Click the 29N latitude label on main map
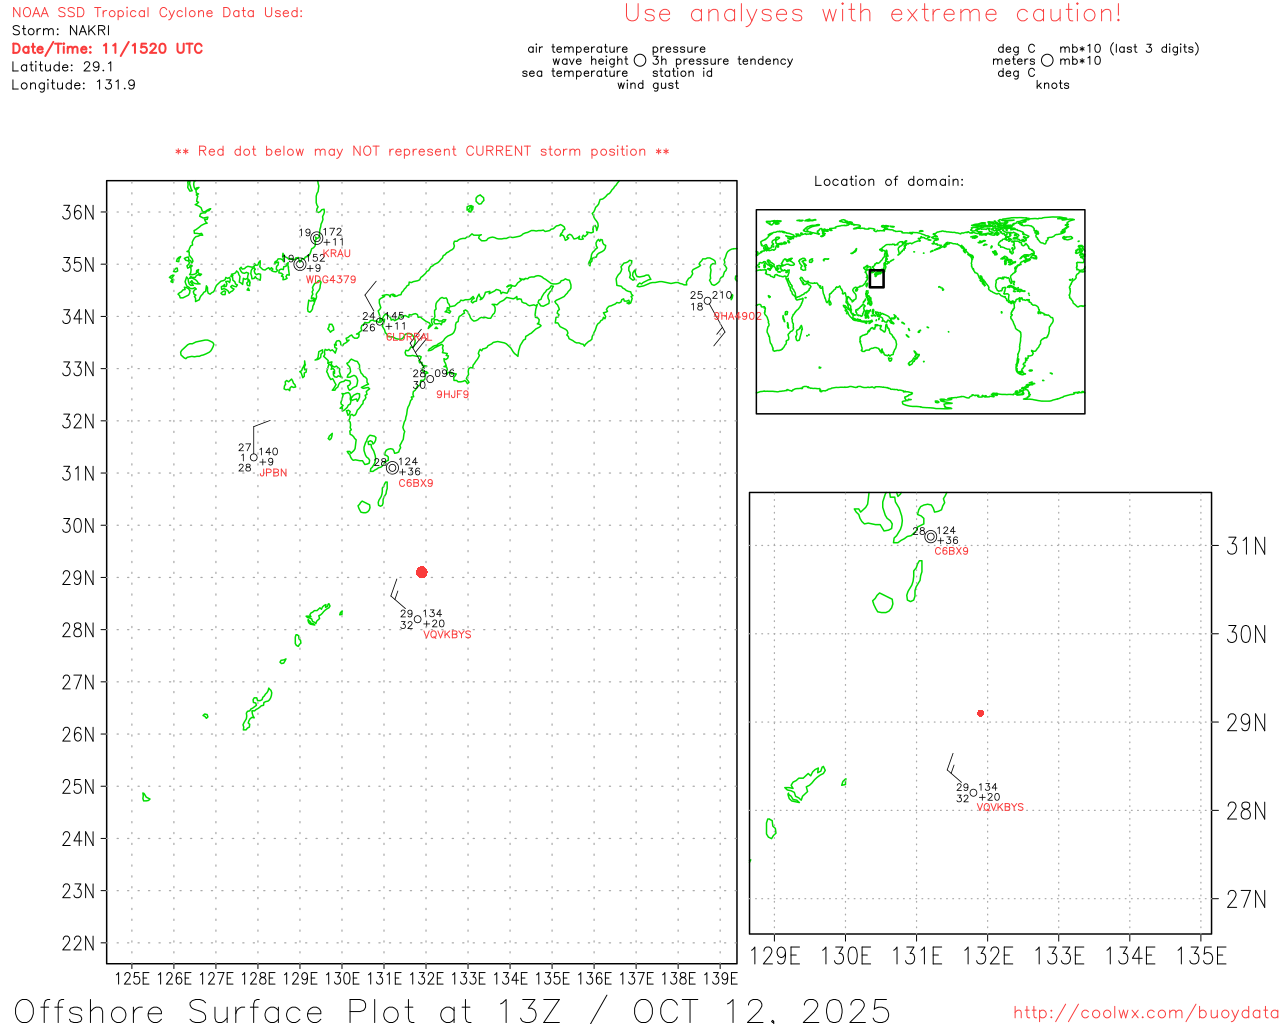This screenshot has height=1024, width=1280. coord(78,578)
